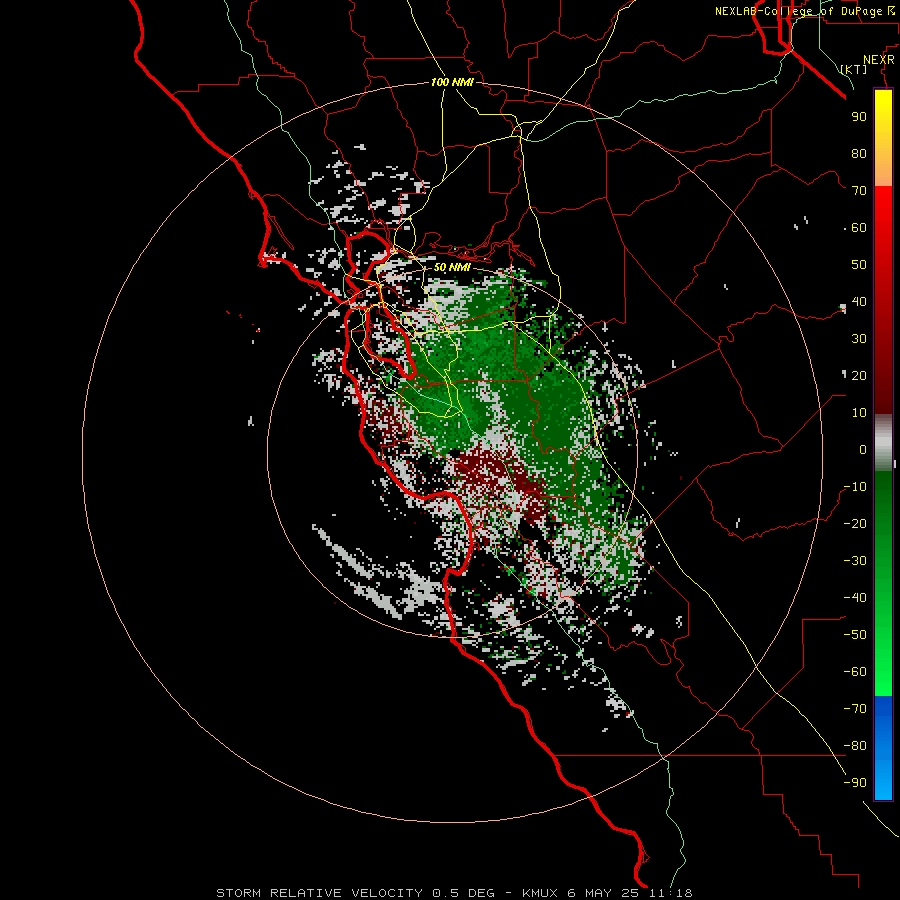
Task: Pick the yellow top segment of color bar
Action: coord(883,138)
